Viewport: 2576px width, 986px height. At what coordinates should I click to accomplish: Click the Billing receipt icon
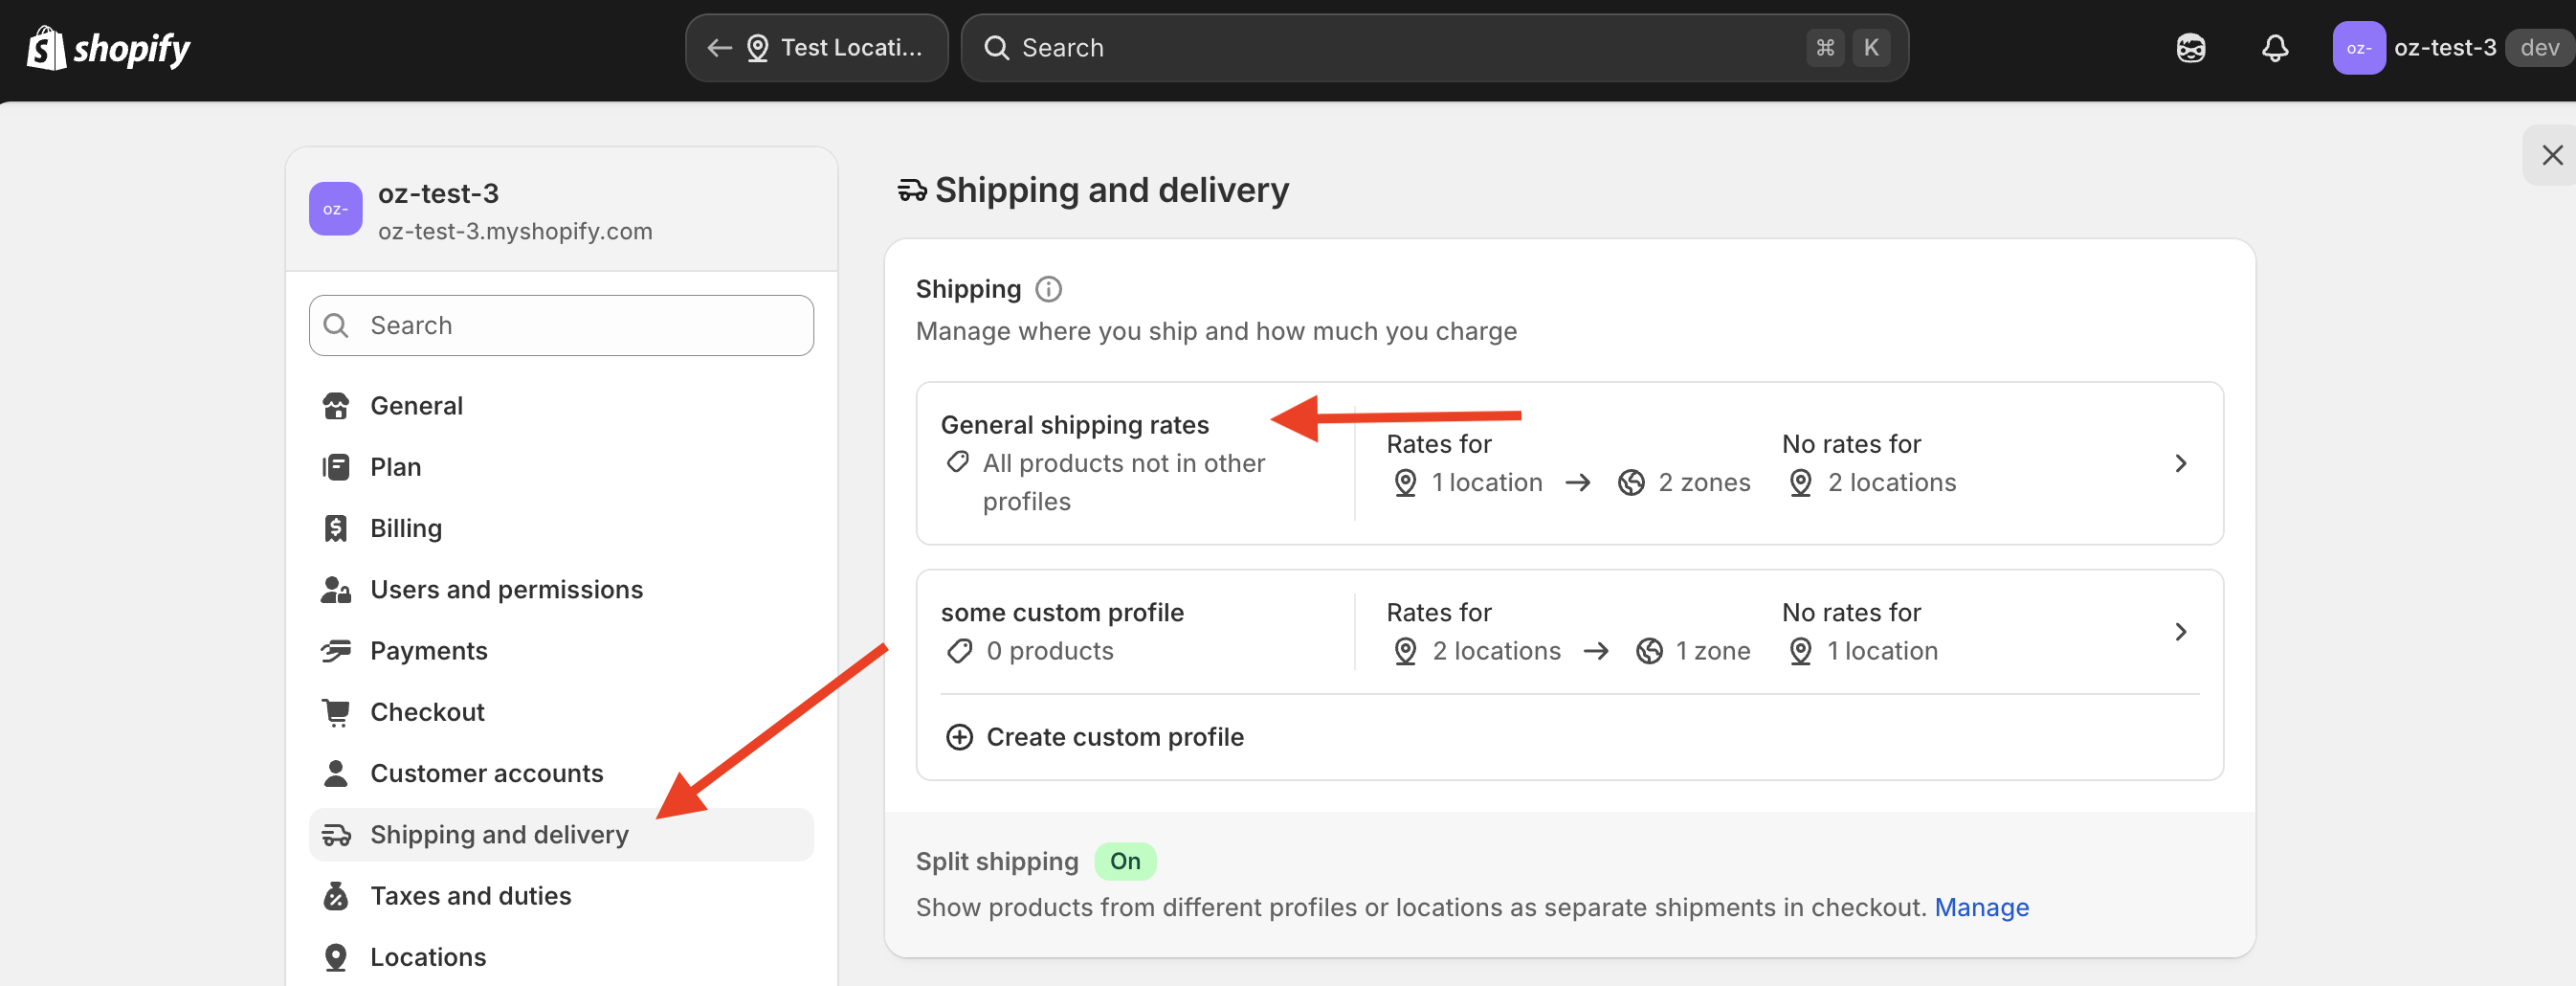coord(336,528)
